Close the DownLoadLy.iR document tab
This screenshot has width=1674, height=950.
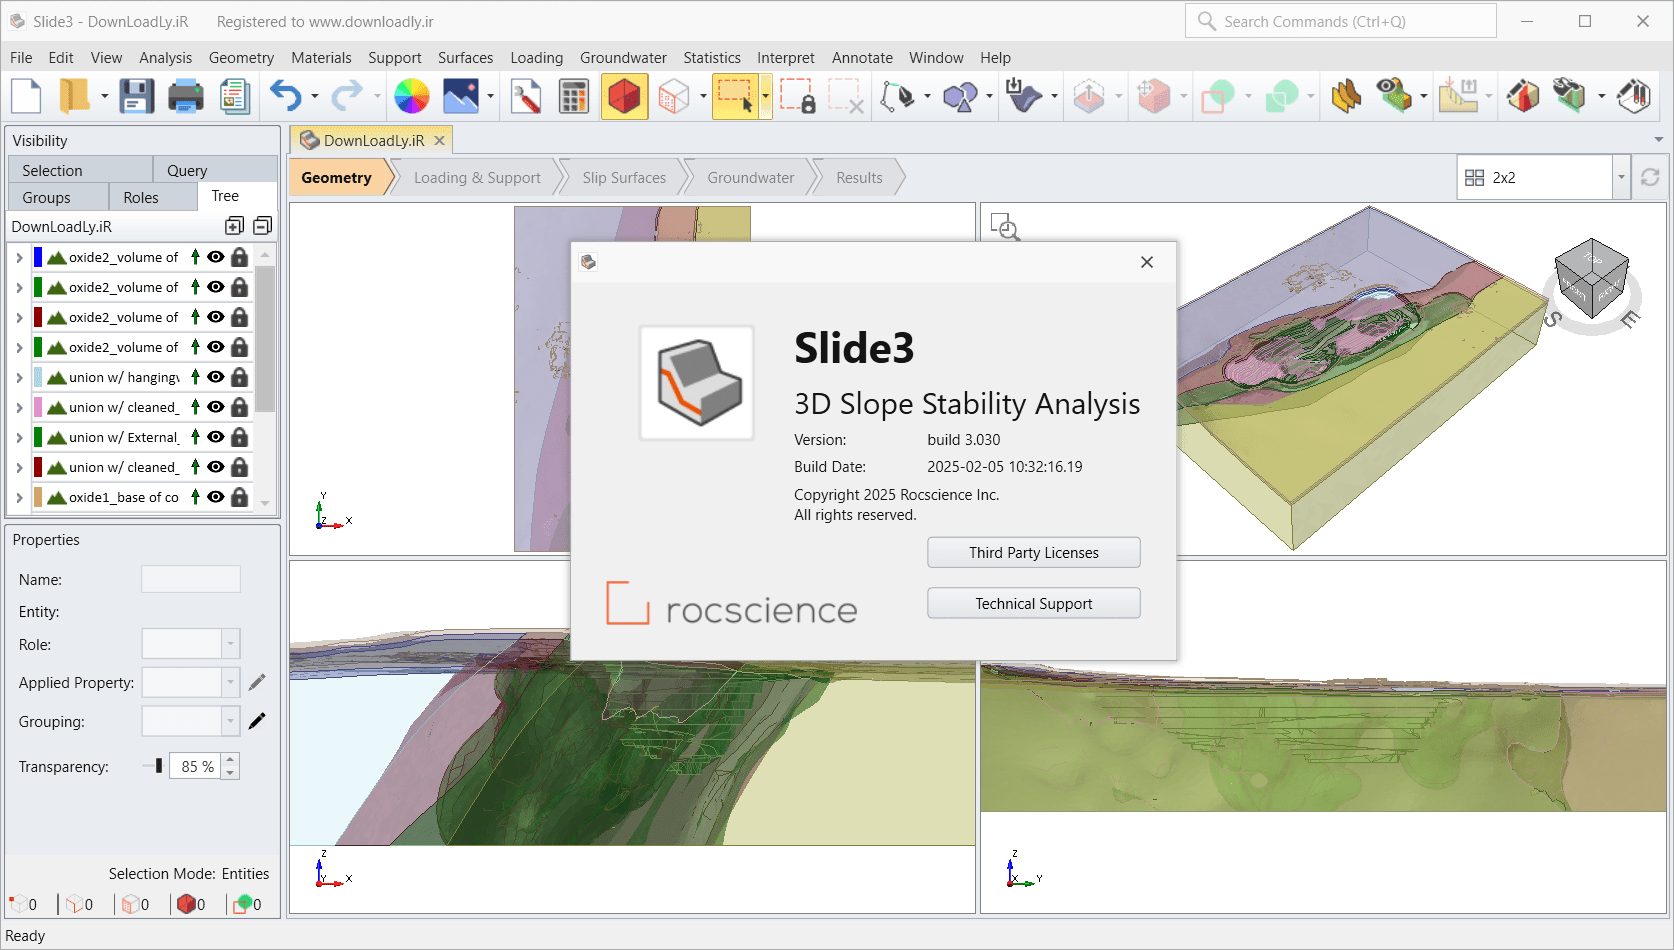point(439,140)
